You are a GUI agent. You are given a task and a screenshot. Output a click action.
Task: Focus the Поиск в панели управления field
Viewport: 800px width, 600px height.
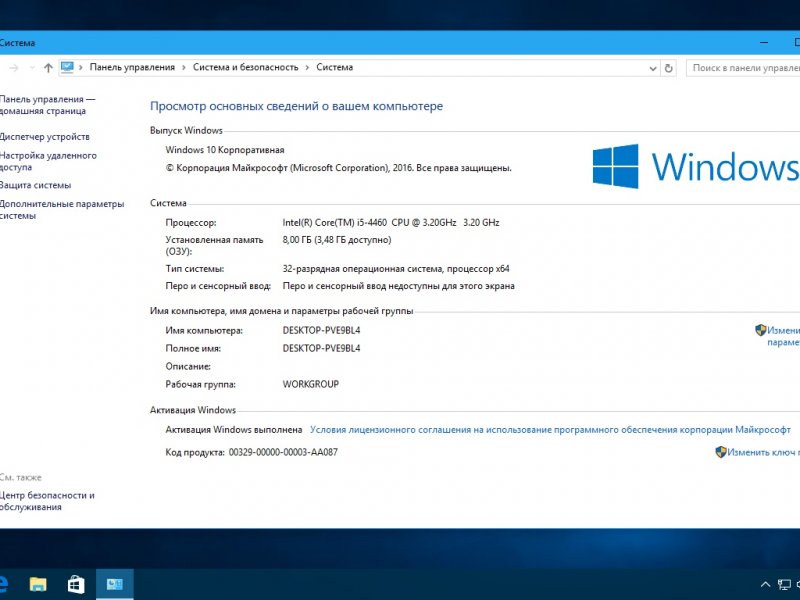(x=743, y=68)
